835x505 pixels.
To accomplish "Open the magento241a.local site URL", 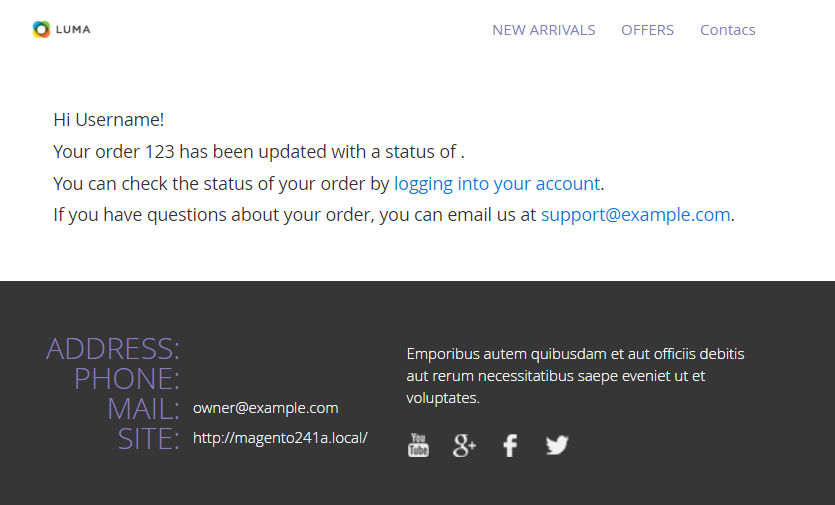I will pos(280,438).
